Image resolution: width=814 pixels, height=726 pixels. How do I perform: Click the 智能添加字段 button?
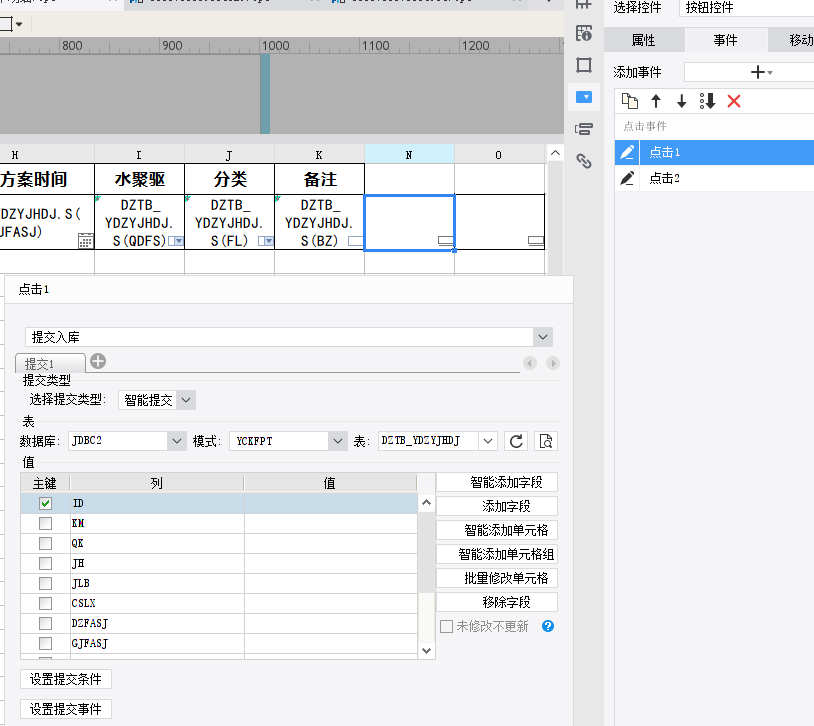coord(497,482)
